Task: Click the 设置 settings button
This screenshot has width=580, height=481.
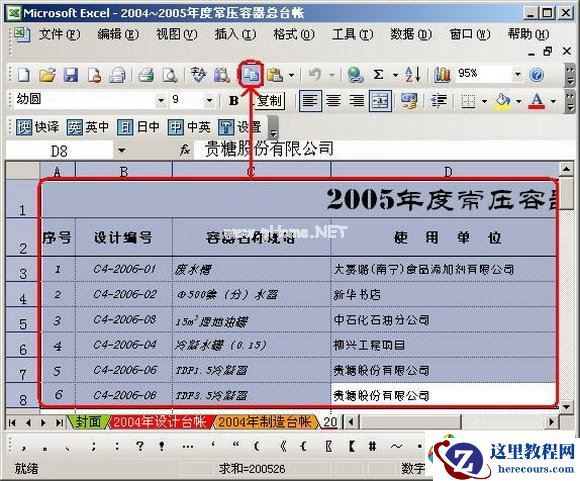Action: coord(240,127)
